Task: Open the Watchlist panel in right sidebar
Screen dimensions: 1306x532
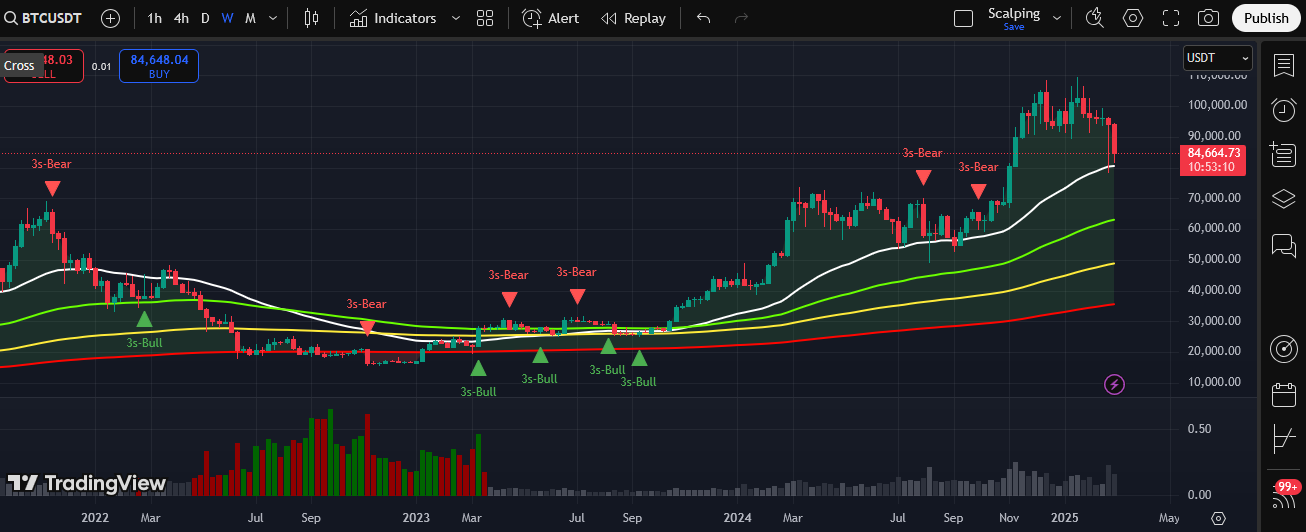Action: (1284, 66)
